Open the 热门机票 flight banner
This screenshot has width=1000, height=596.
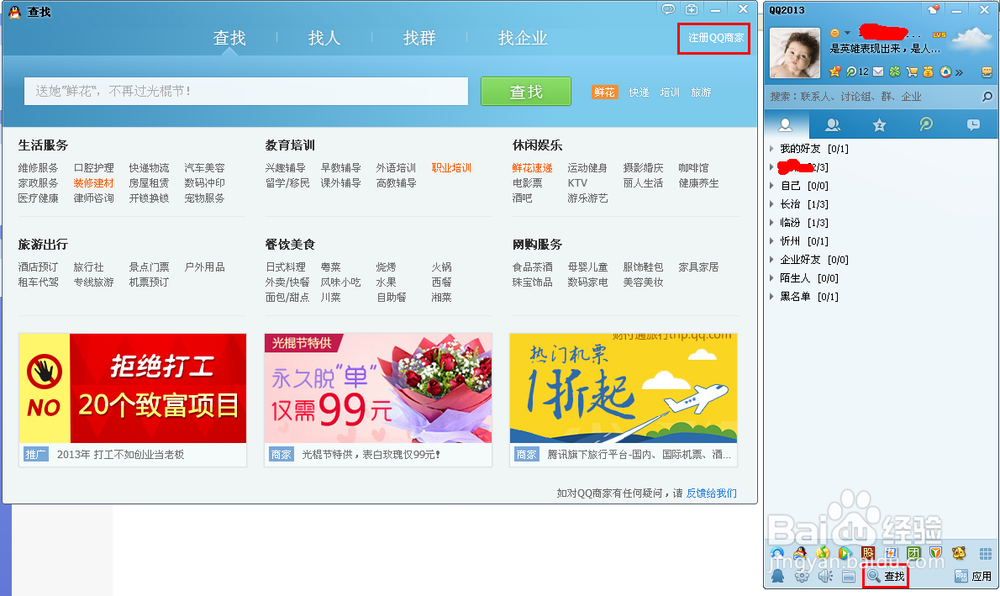coord(623,388)
